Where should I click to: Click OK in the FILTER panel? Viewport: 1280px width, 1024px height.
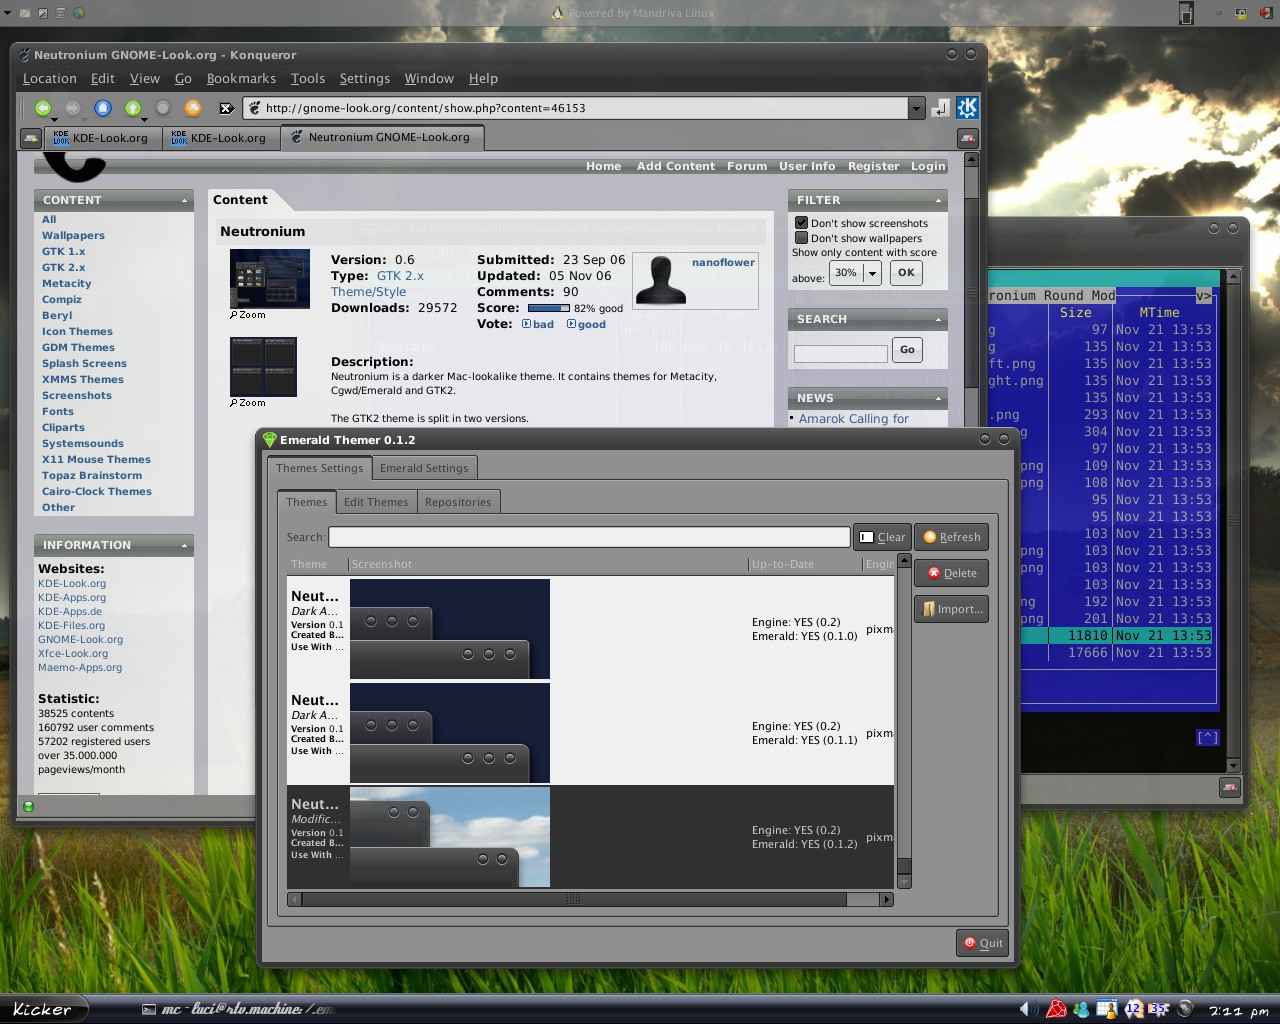coord(906,272)
